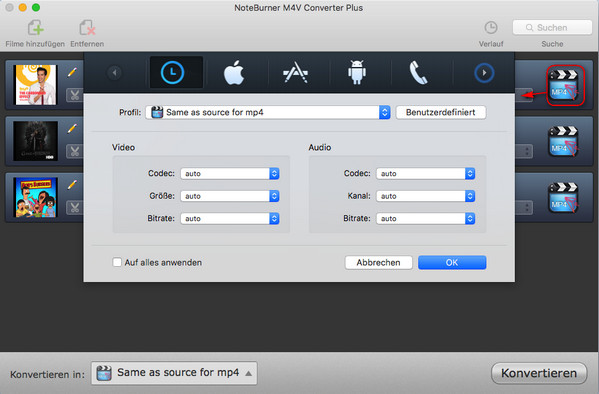Screen dimensions: 599x394
Task: Click the first movie's pencil edit icon
Action: (72, 72)
